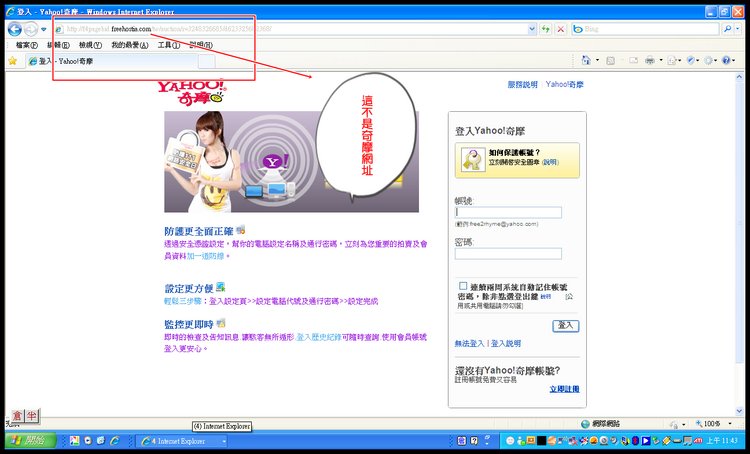Viewport: 750px width, 454px height.
Task: Click the magnifier Search icon
Action: 728,29
